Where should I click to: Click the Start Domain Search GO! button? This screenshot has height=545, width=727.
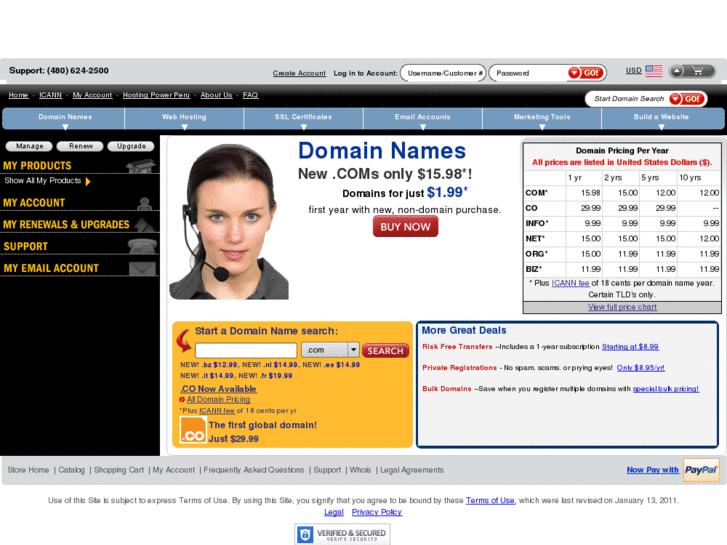pyautogui.click(x=687, y=99)
